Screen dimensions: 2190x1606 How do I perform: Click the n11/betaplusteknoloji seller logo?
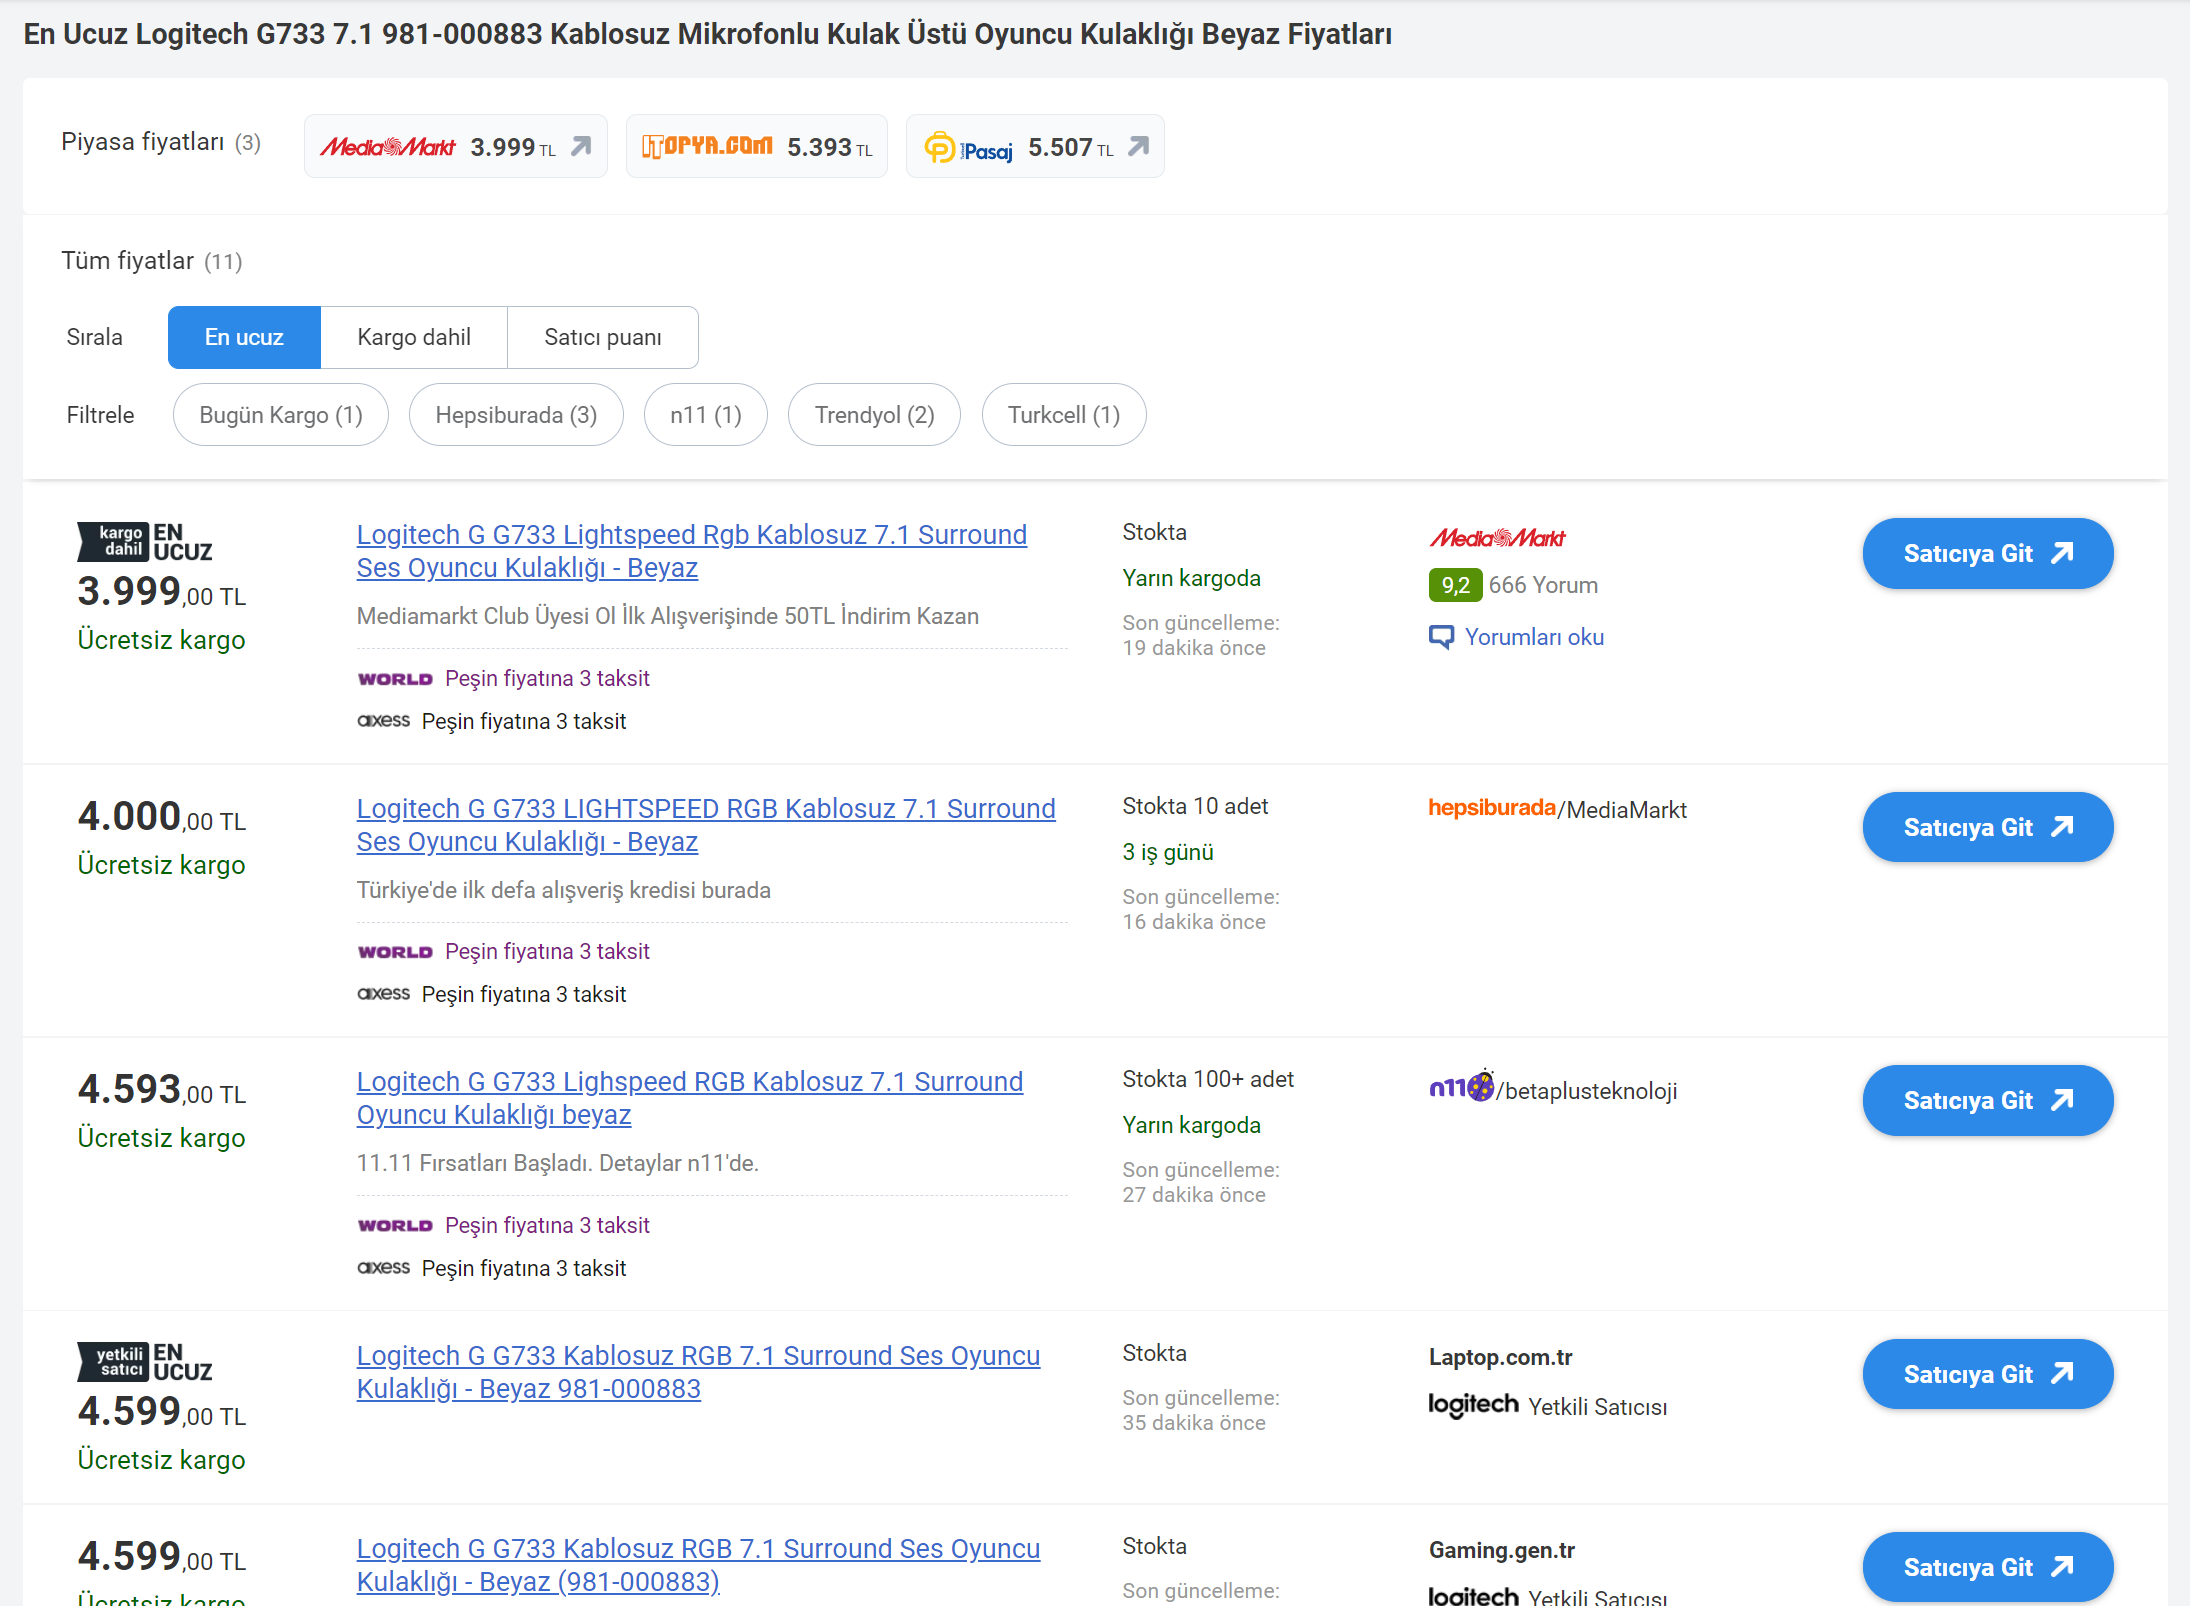[x=1553, y=1088]
